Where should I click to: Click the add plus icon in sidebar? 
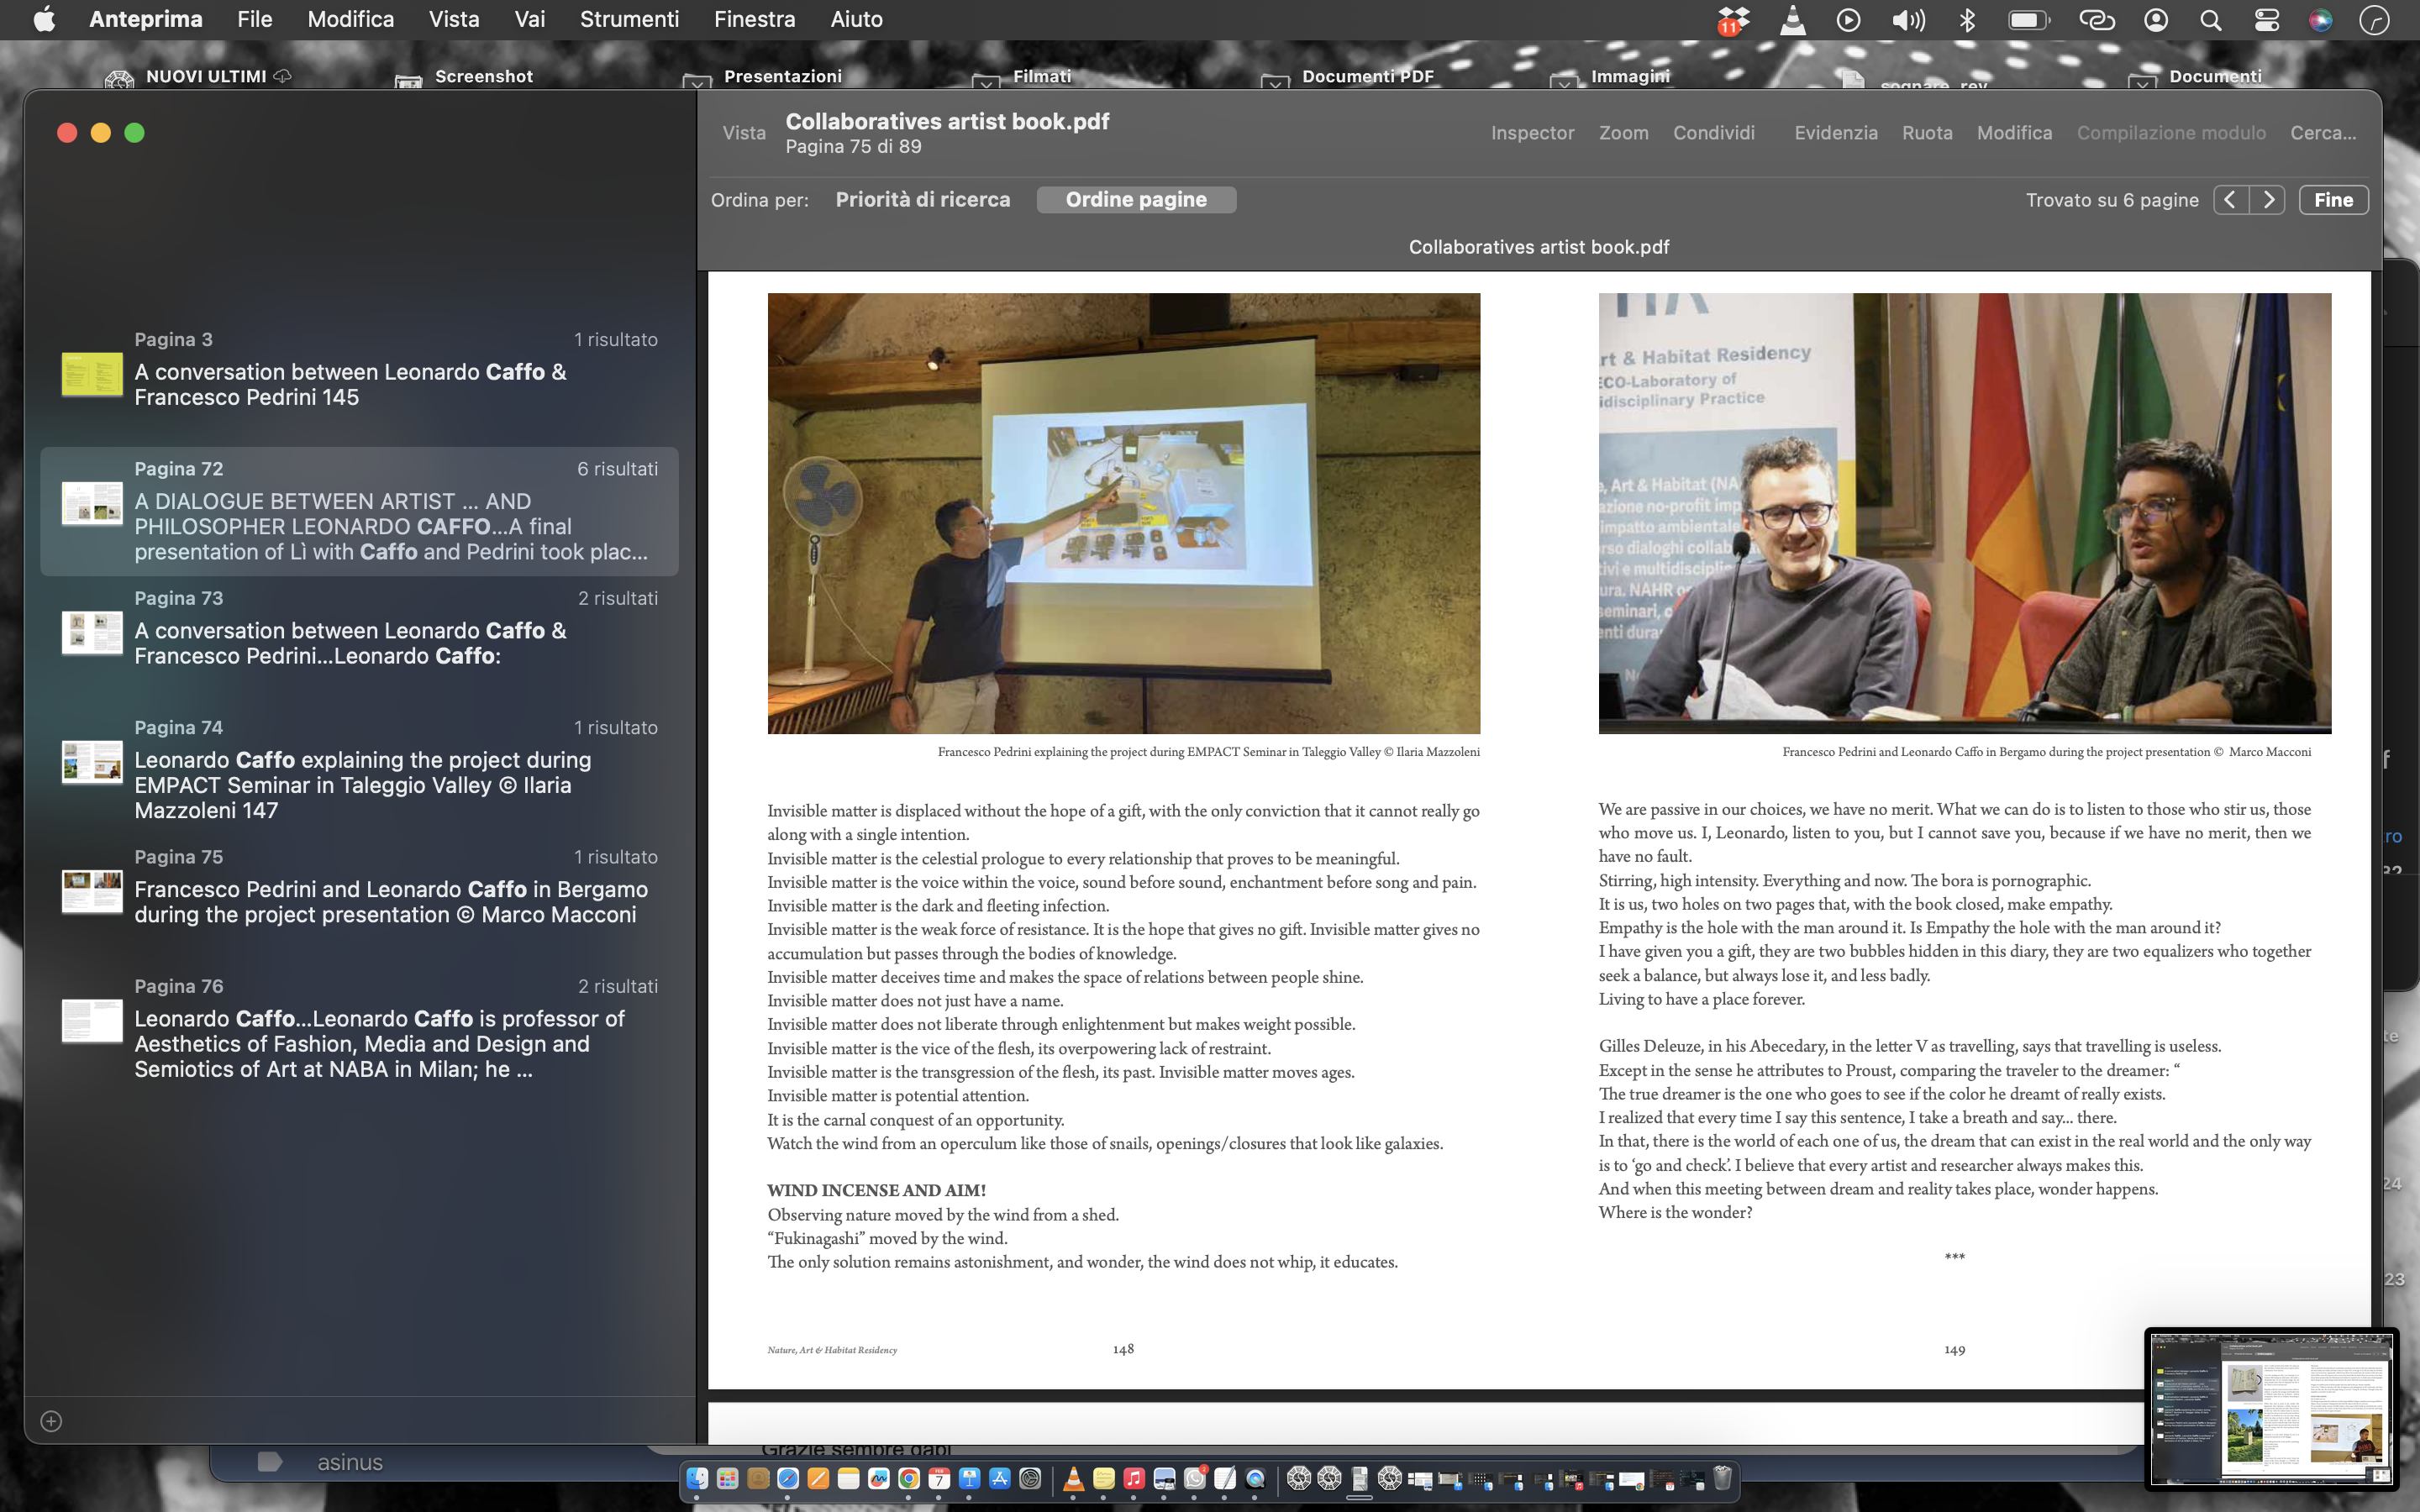tap(51, 1421)
